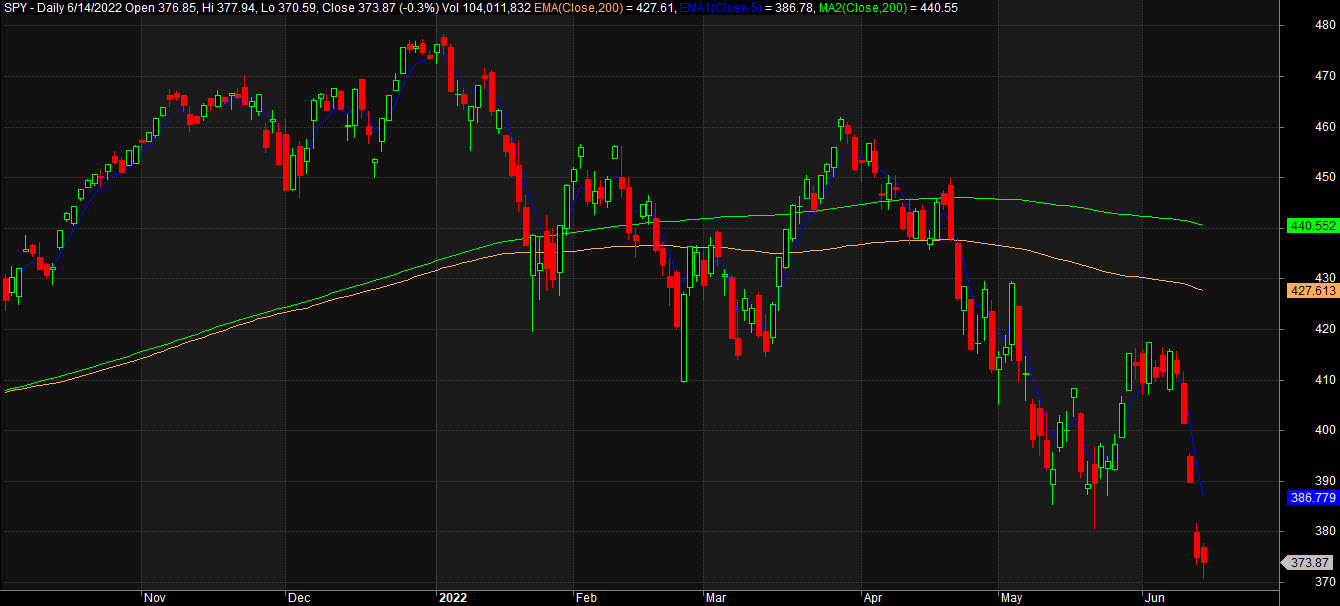Image resolution: width=1340 pixels, height=606 pixels.
Task: Click the Feb label on the date axis
Action: pyautogui.click(x=586, y=597)
